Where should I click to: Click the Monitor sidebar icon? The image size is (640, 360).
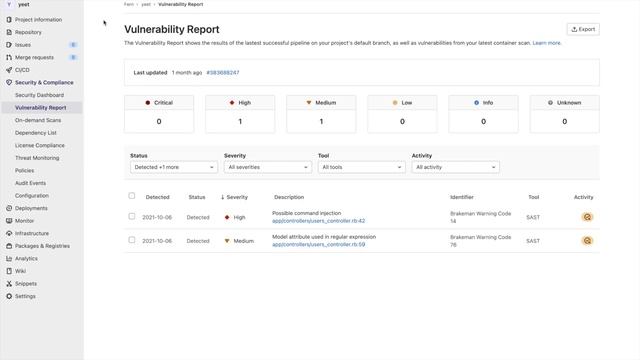pos(9,221)
